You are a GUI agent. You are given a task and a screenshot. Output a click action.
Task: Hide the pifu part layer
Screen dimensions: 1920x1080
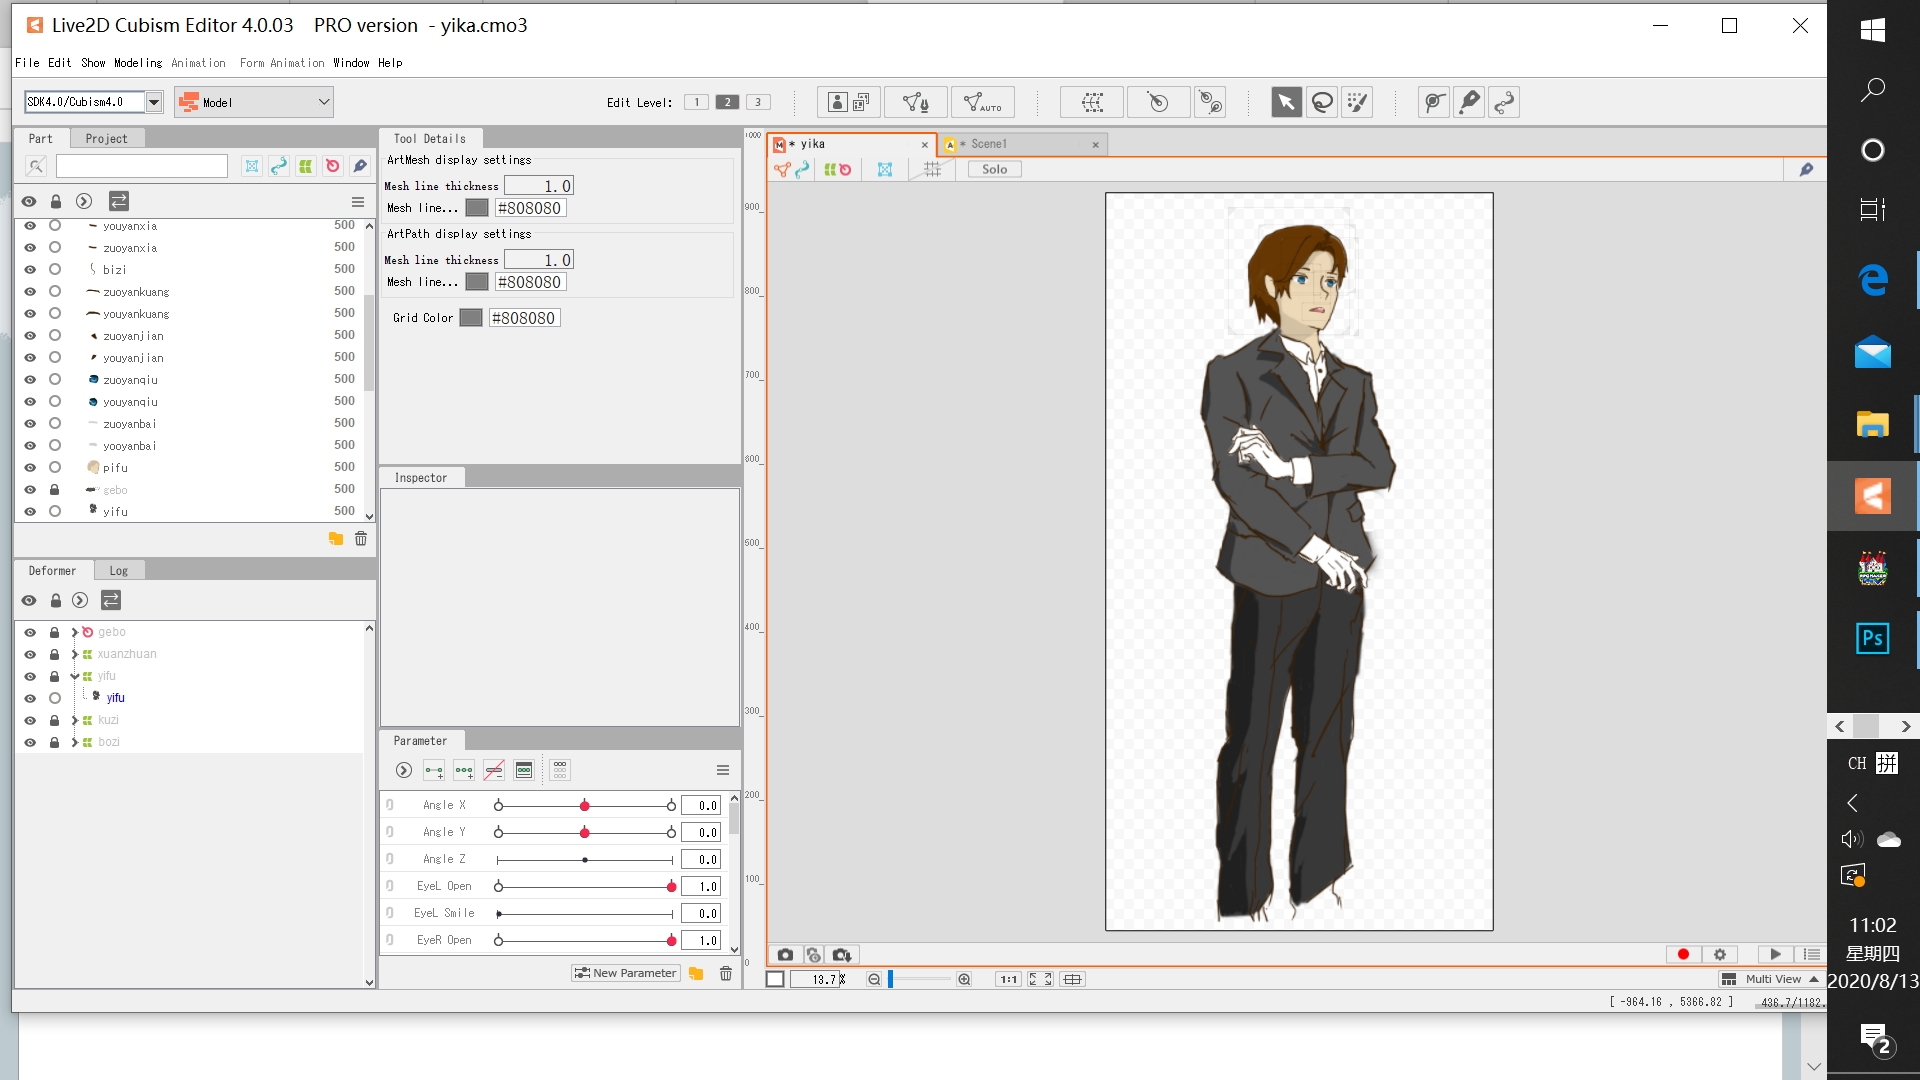30,468
